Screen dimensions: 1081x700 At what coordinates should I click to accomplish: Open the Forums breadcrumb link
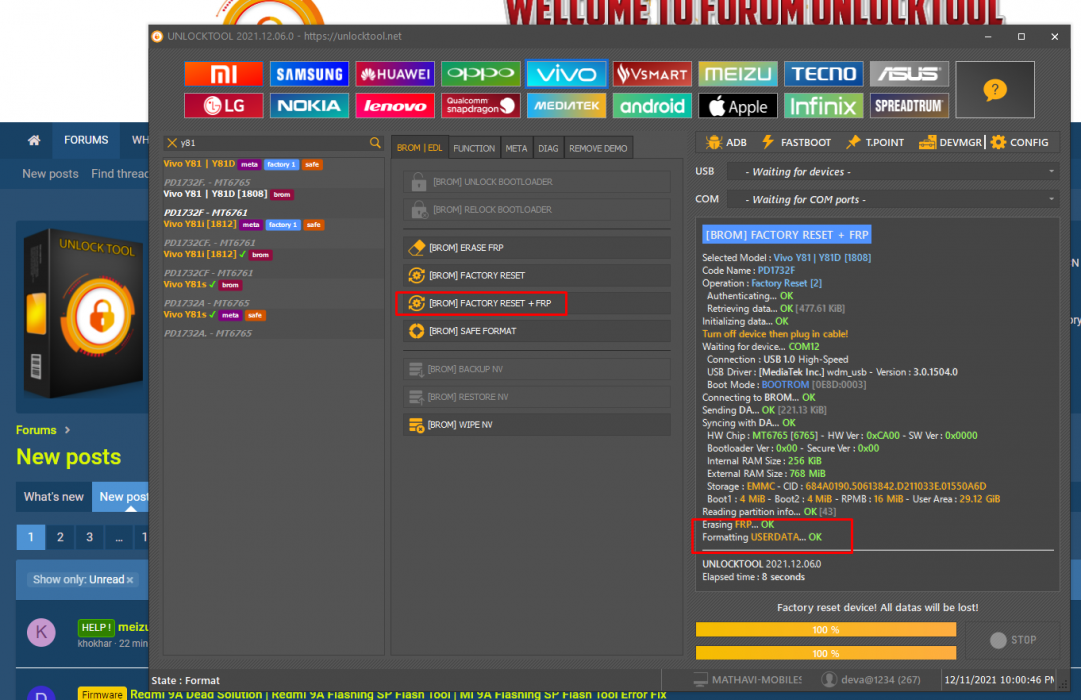coord(36,430)
